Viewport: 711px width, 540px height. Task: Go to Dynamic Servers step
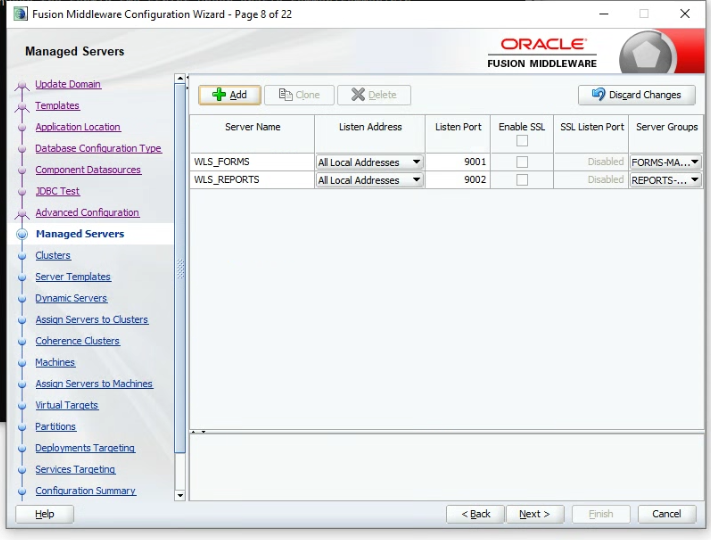pyautogui.click(x=71, y=298)
